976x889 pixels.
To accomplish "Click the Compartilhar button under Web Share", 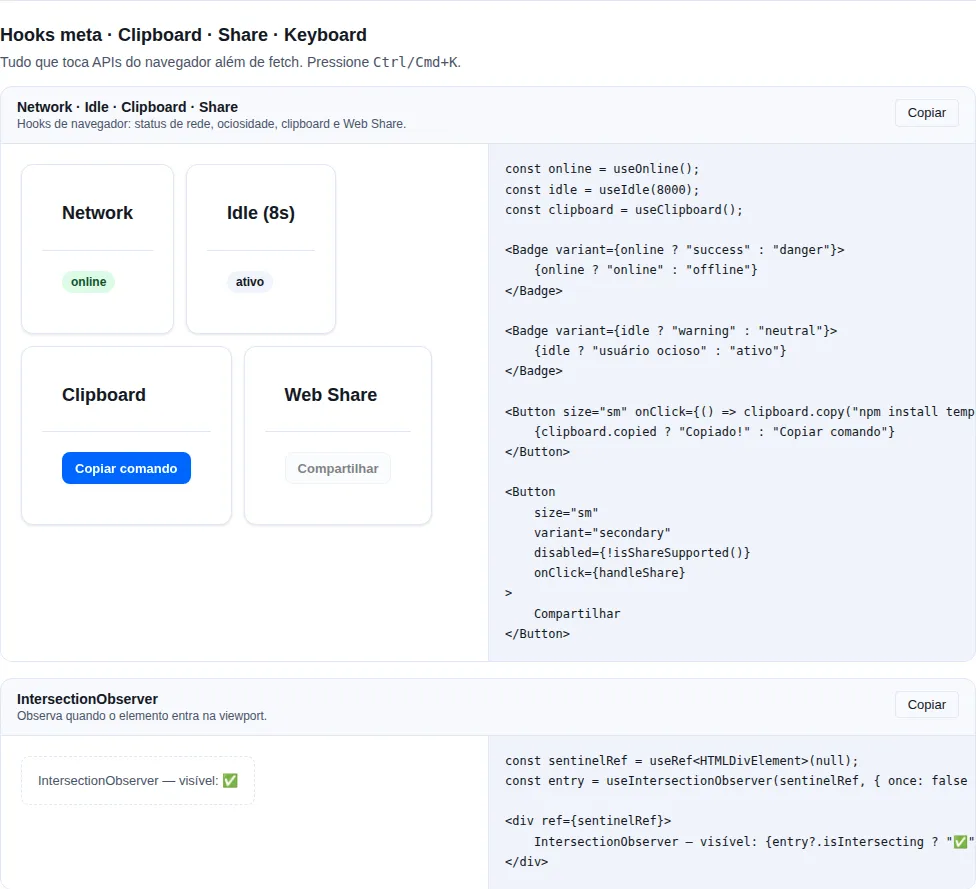I will [338, 468].
